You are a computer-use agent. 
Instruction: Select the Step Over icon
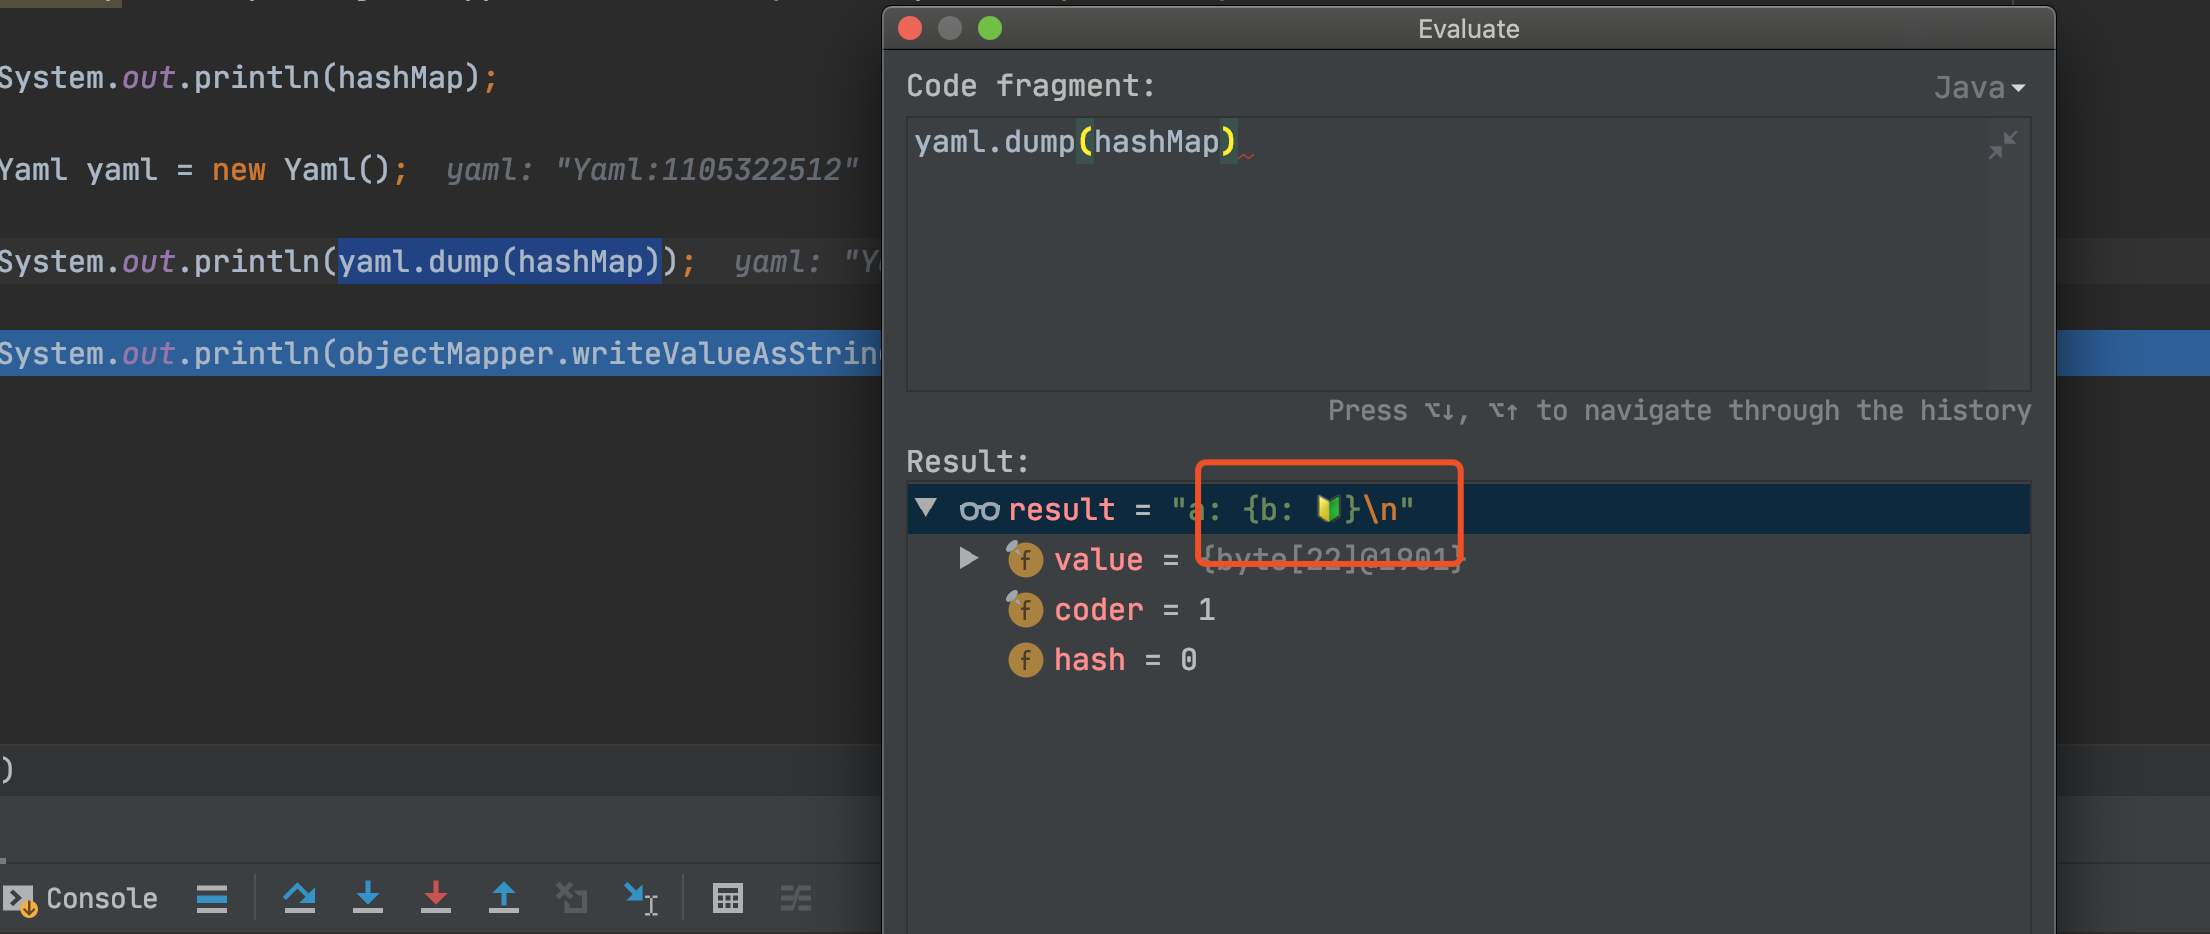click(299, 897)
